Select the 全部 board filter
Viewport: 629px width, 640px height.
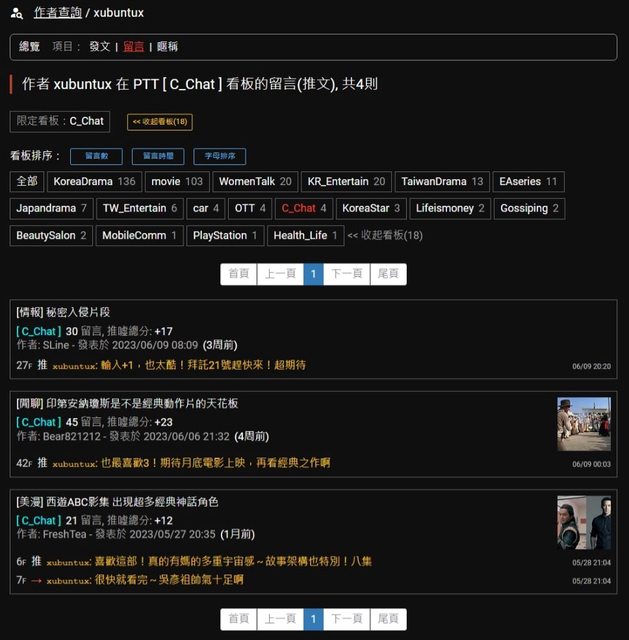(x=27, y=182)
